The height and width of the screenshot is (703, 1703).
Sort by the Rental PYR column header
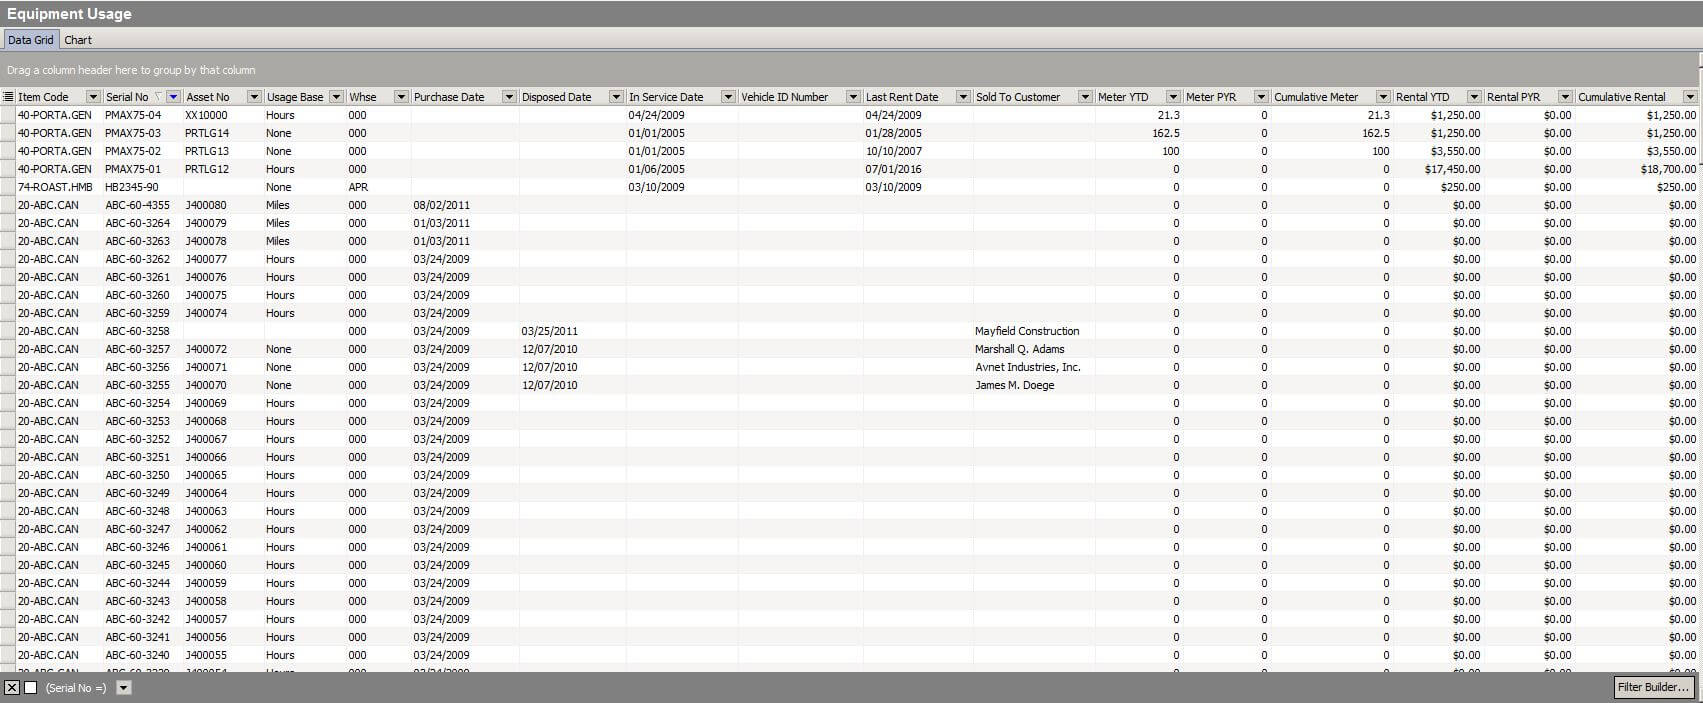click(1513, 97)
